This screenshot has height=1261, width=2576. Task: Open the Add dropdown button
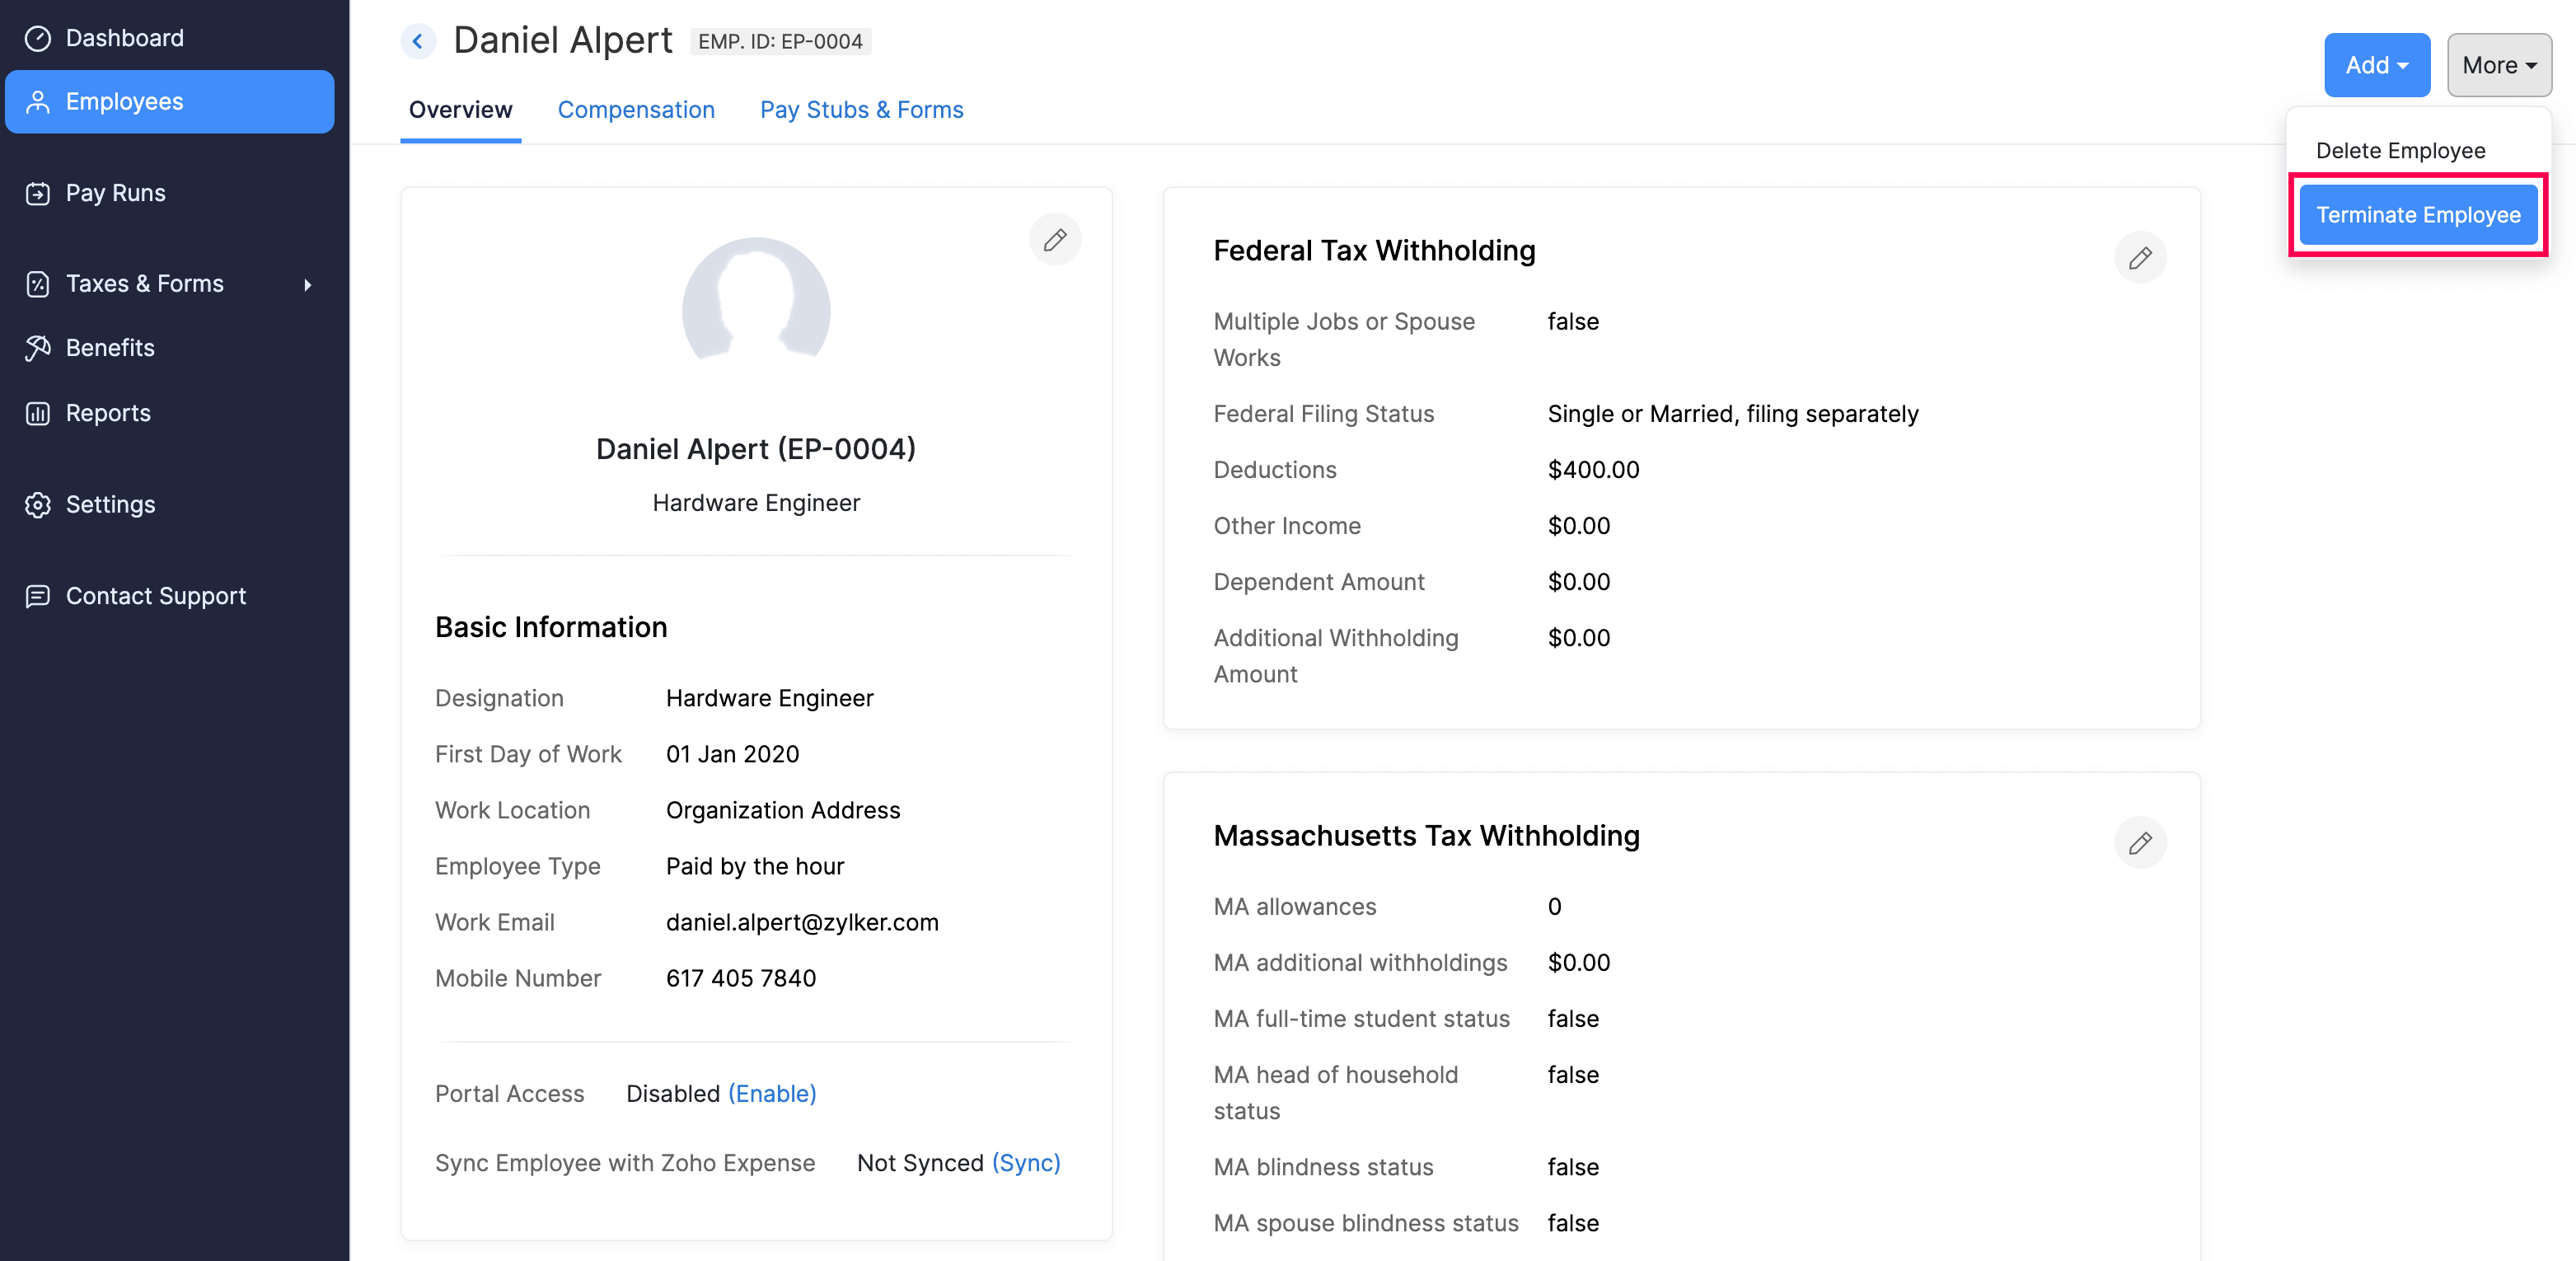pyautogui.click(x=2376, y=65)
